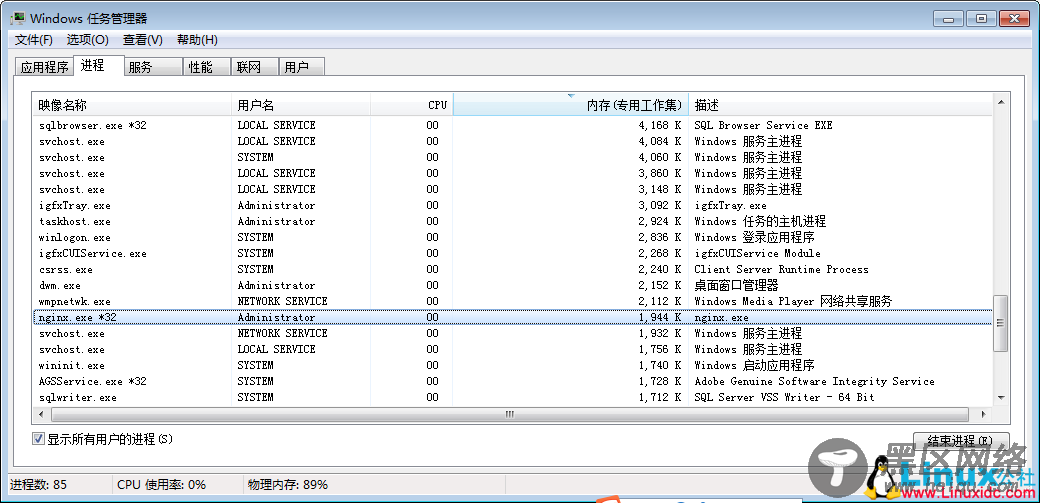Toggle 显示所有用户的进程 checkbox

click(38, 439)
